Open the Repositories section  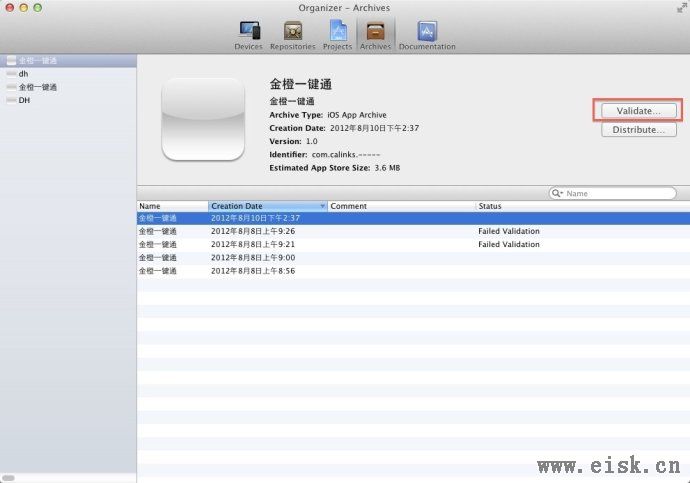tap(293, 35)
